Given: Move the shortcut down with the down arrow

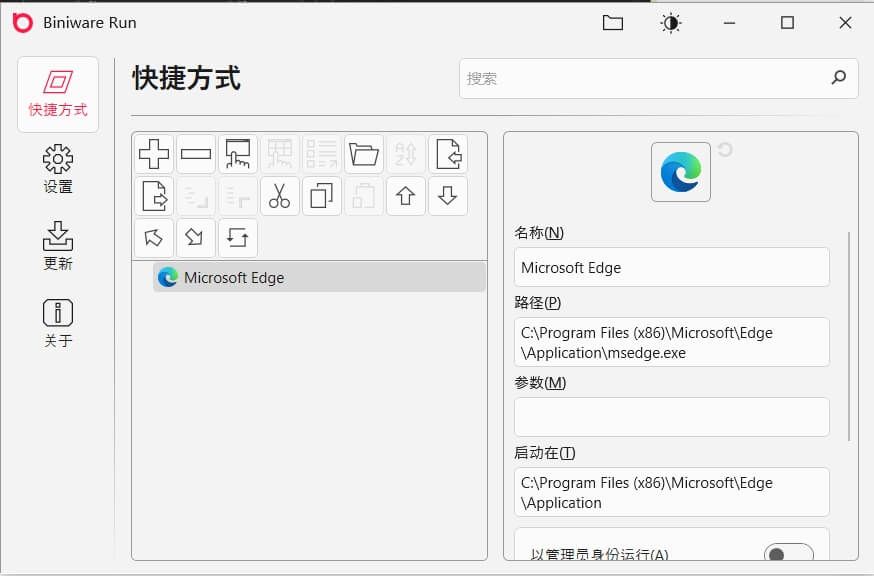Looking at the screenshot, I should coord(448,196).
